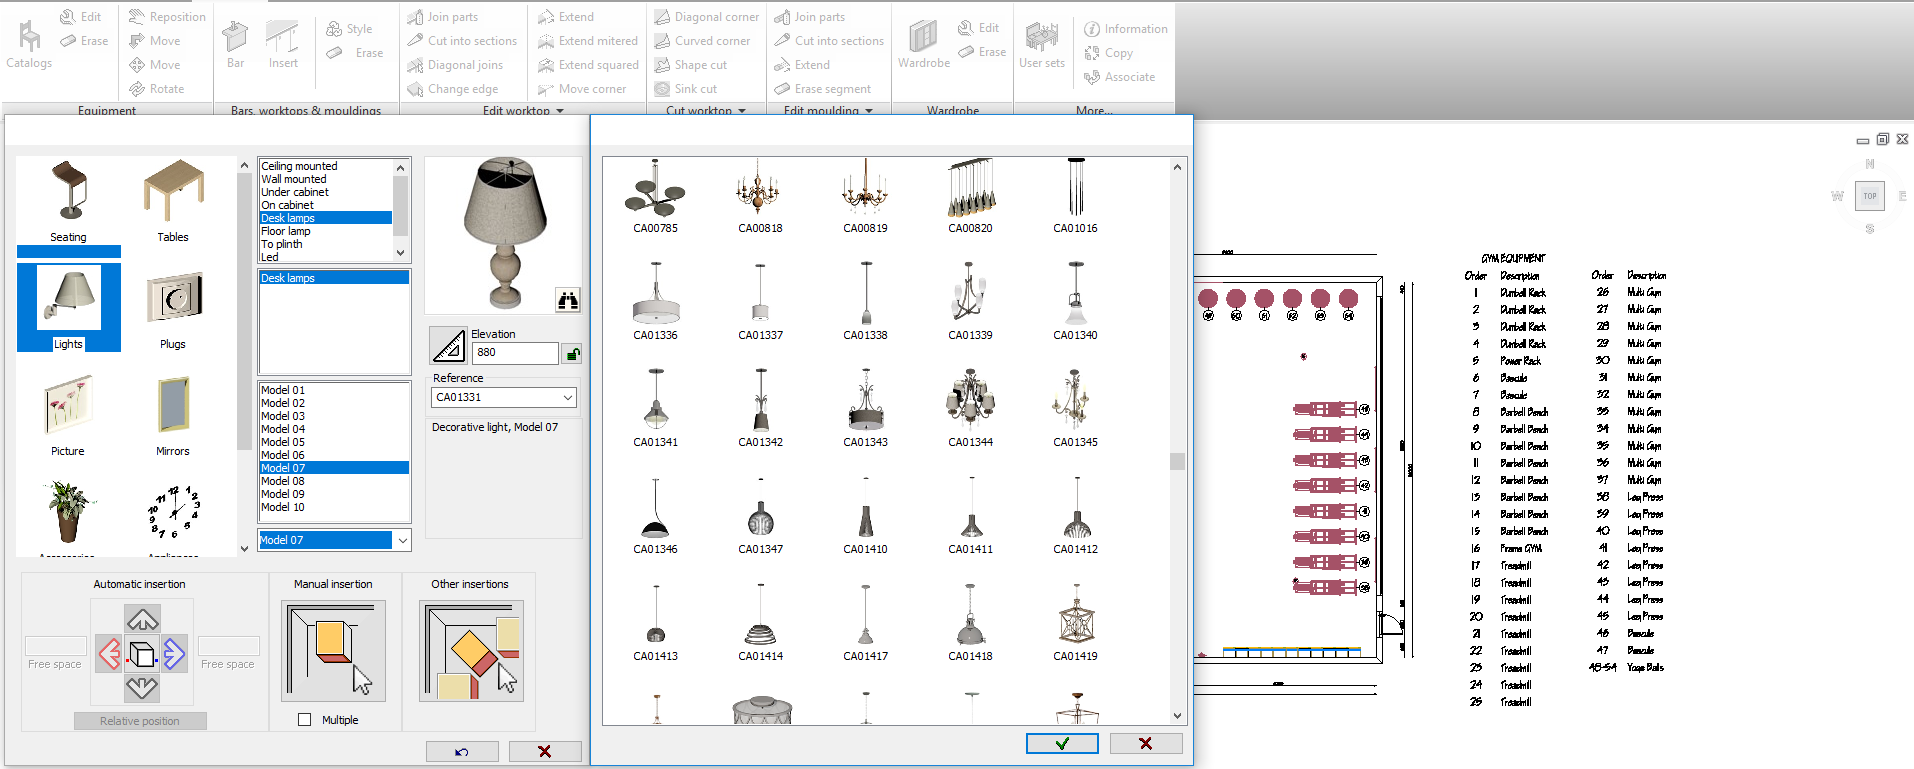This screenshot has height=769, width=1914.
Task: Expand the Edit worktop group arrow
Action: pos(560,111)
